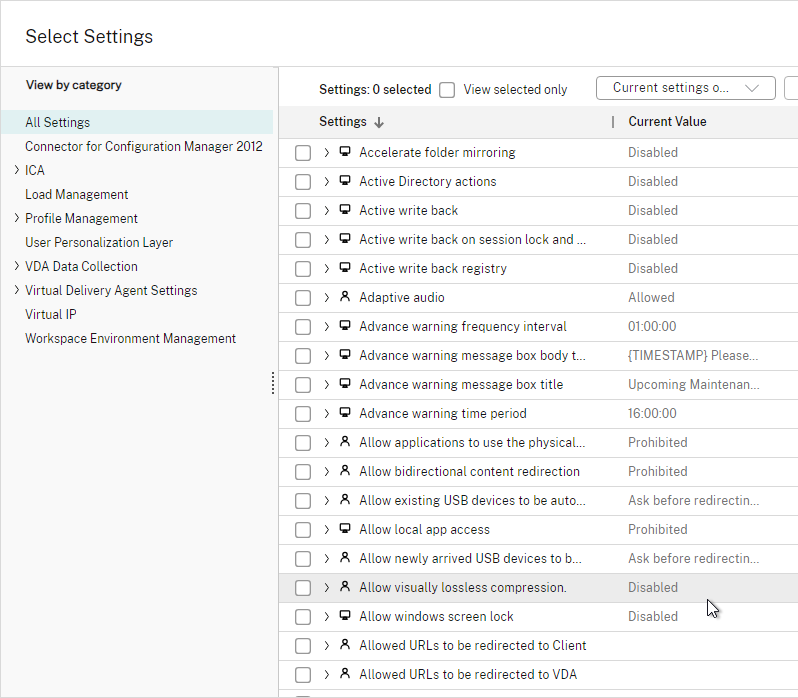Image resolution: width=798 pixels, height=698 pixels.
Task: Click computer icon beside Allow local app access
Action: [x=345, y=529]
